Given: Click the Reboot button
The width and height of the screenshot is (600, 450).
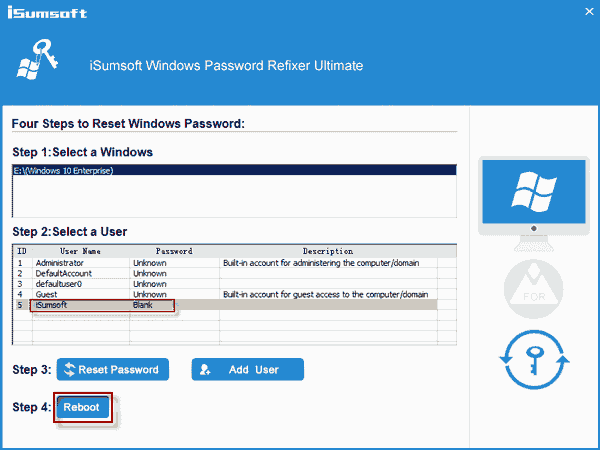Looking at the screenshot, I should [83, 407].
